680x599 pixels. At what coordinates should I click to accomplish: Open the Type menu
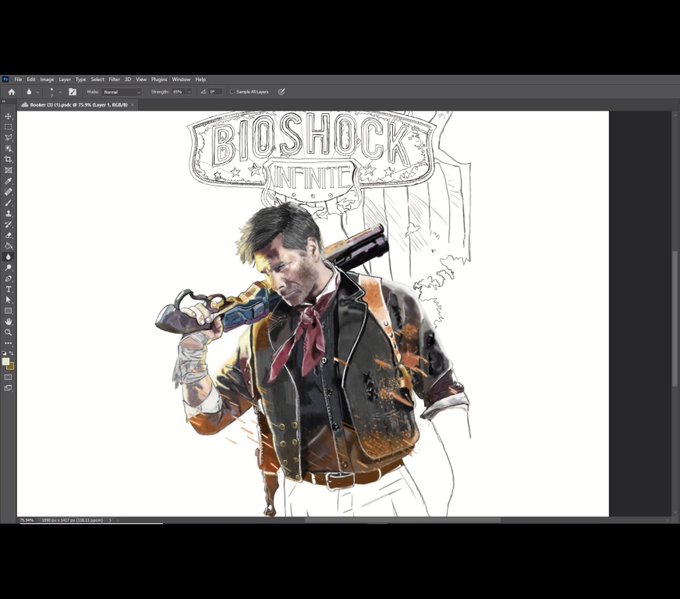click(81, 79)
